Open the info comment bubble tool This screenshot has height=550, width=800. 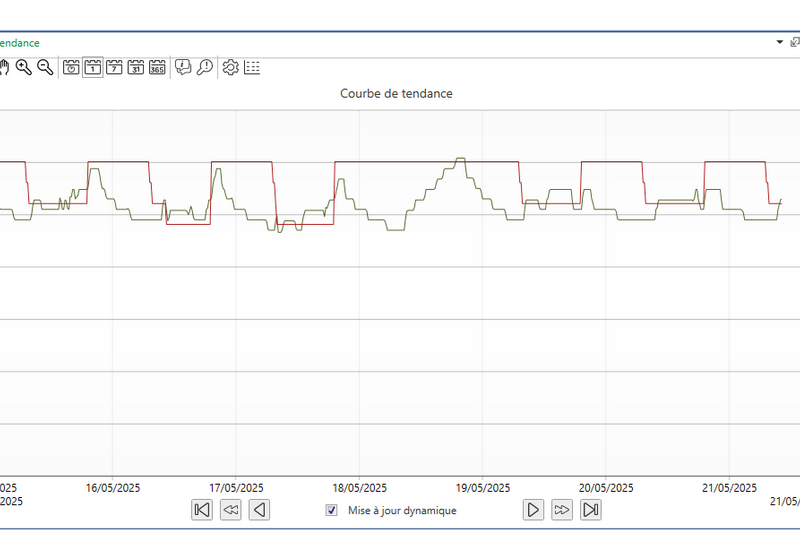(183, 67)
